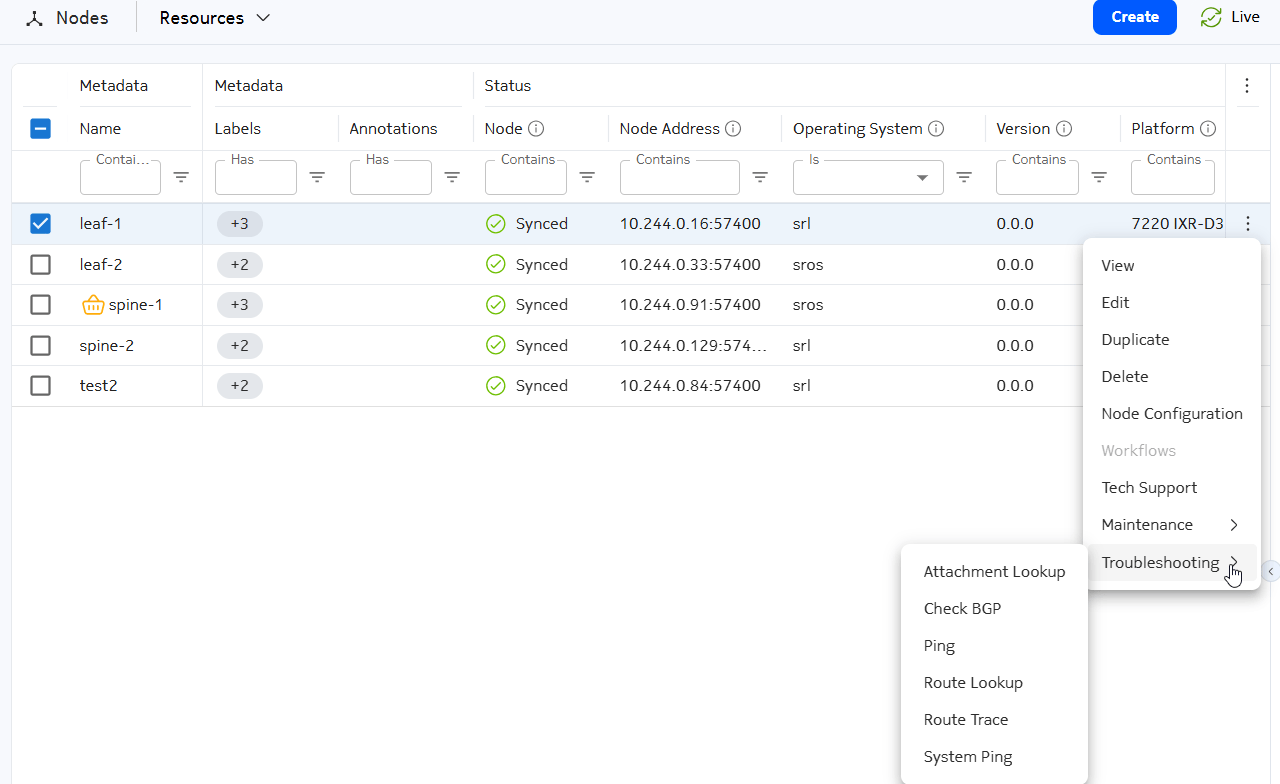
Task: Open table options three-dot menu in header
Action: click(1247, 86)
